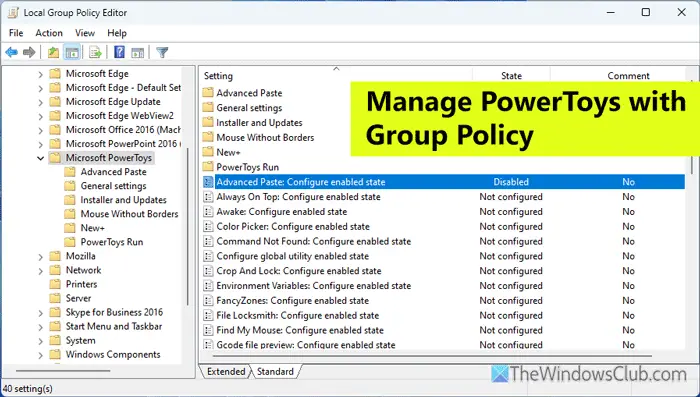Expand the Microsoft Office 2016 node
The height and width of the screenshot is (397, 700).
41,130
